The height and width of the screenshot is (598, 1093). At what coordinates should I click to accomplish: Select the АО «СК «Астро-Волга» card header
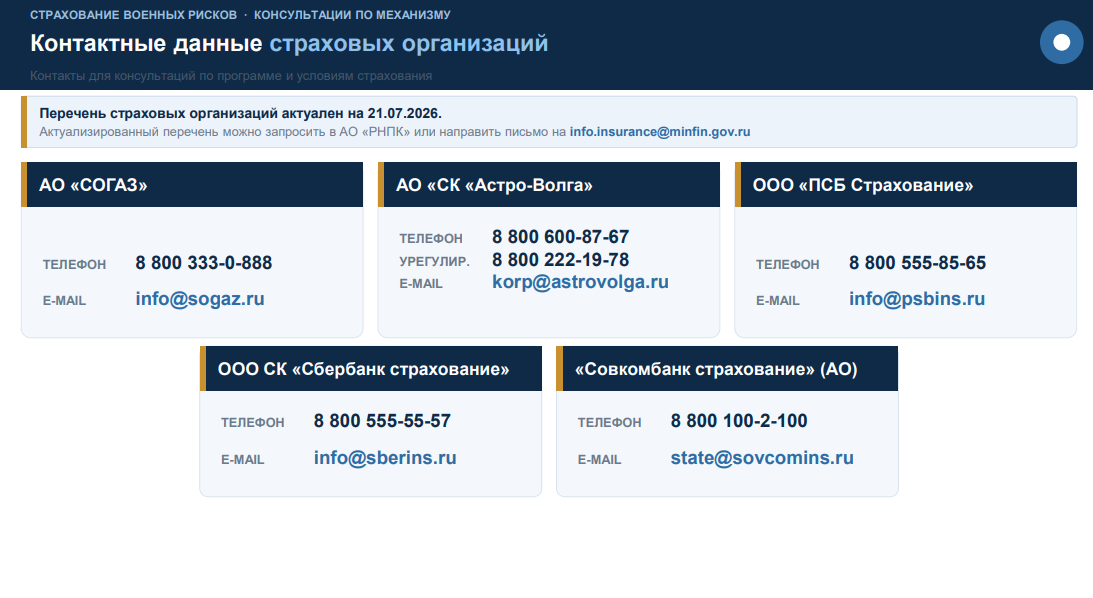tap(549, 185)
